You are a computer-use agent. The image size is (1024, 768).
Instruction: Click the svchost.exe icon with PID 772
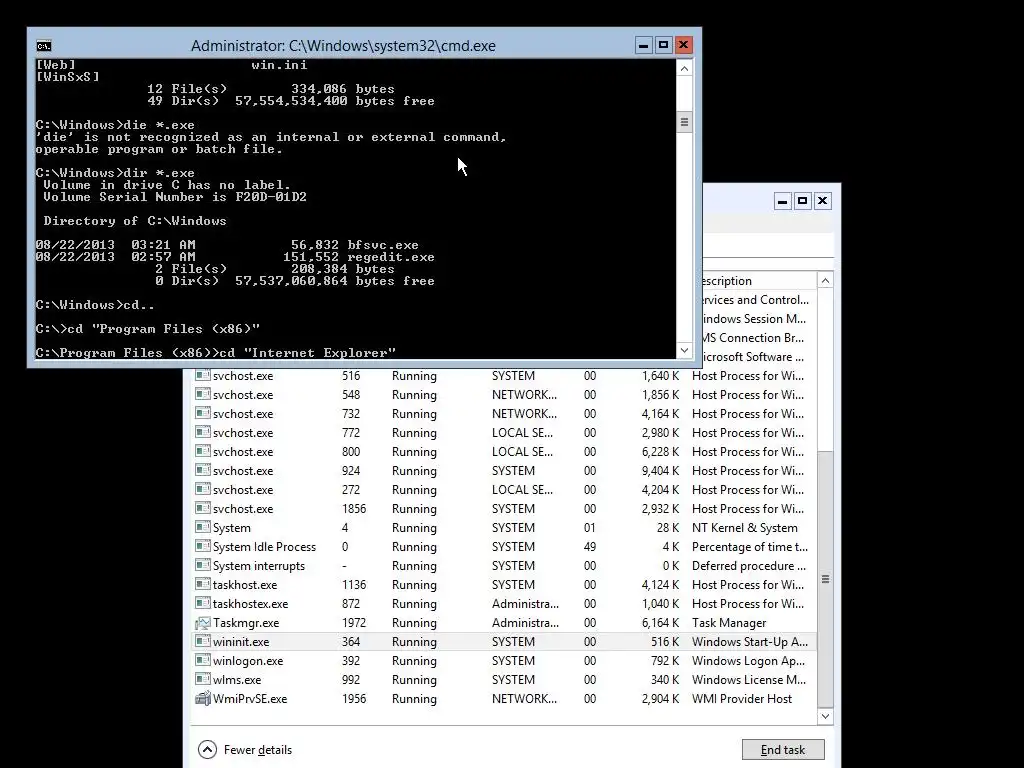pyautogui.click(x=202, y=432)
